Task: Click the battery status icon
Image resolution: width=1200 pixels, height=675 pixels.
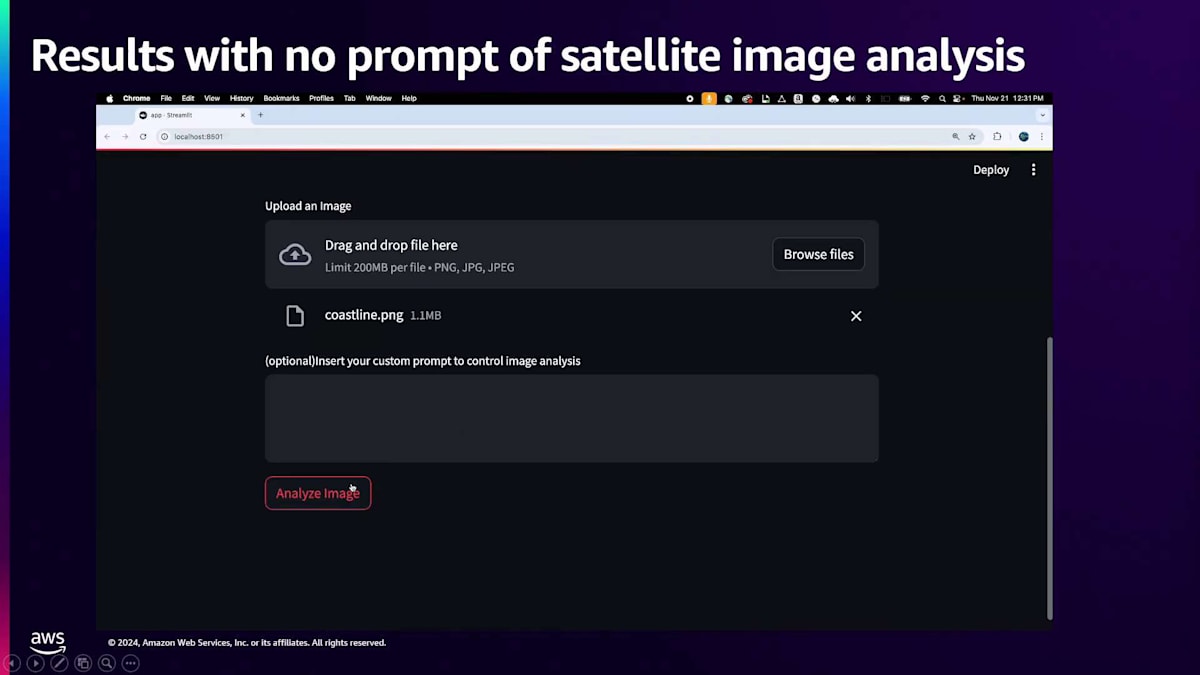Action: pos(905,99)
